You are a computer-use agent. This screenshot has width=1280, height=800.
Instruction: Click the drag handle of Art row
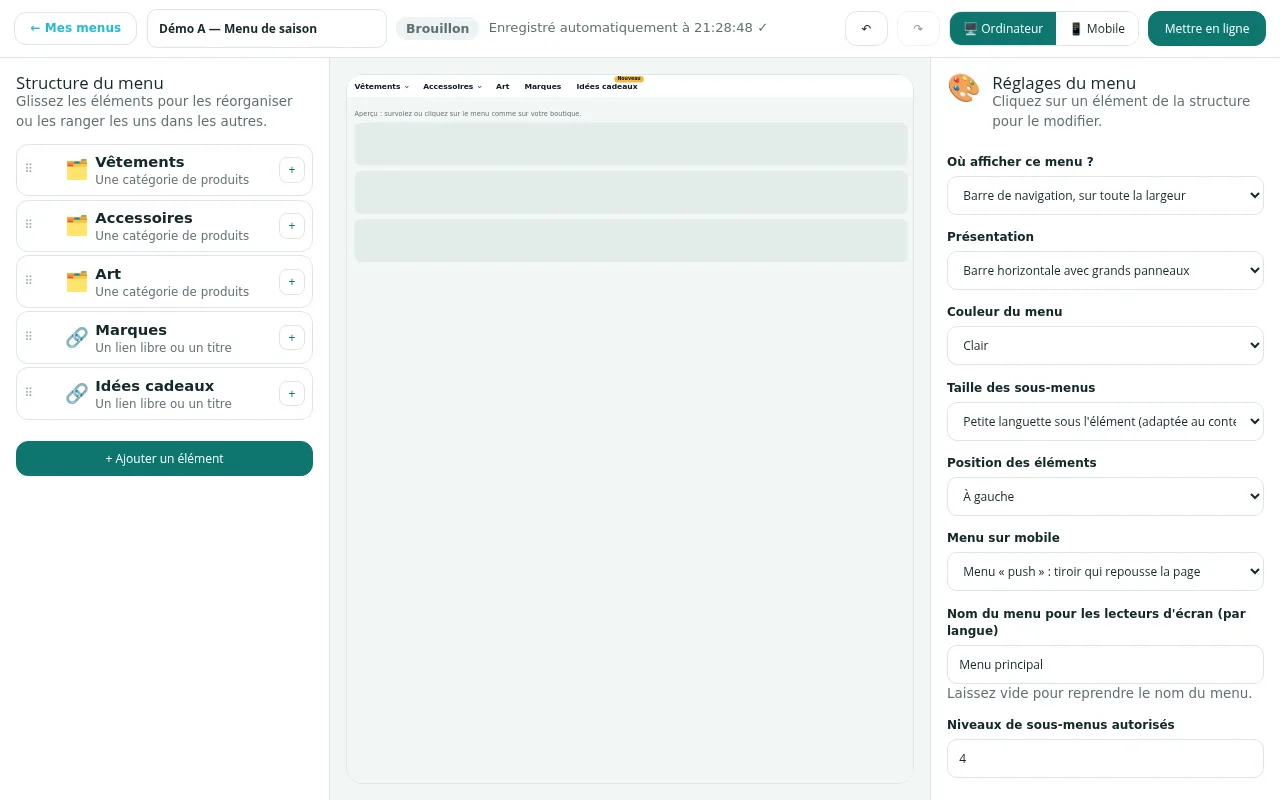click(x=29, y=281)
